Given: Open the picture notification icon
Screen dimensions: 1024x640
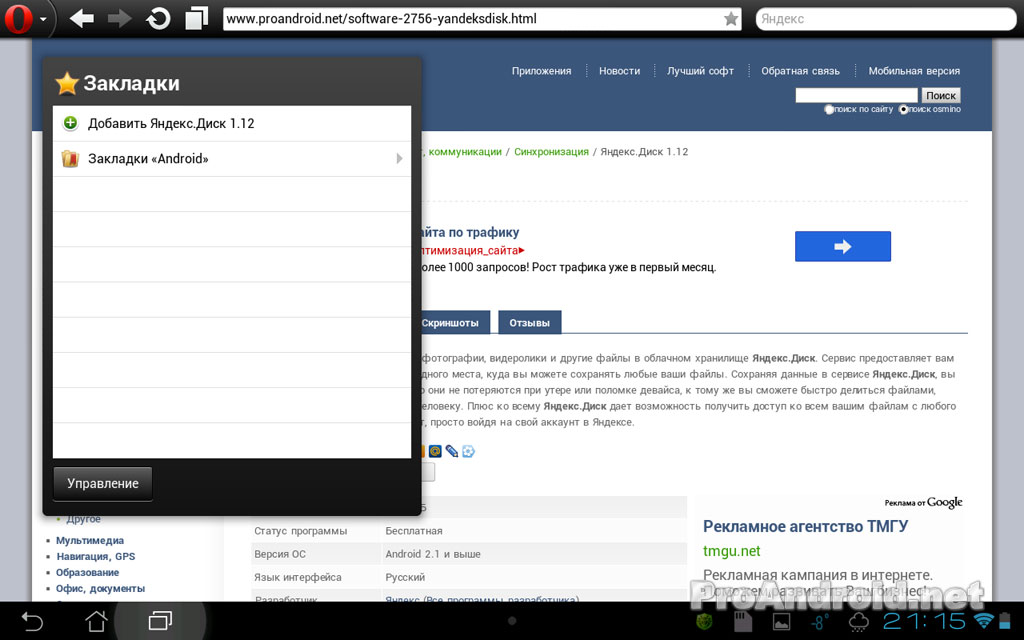Looking at the screenshot, I should pyautogui.click(x=781, y=621).
